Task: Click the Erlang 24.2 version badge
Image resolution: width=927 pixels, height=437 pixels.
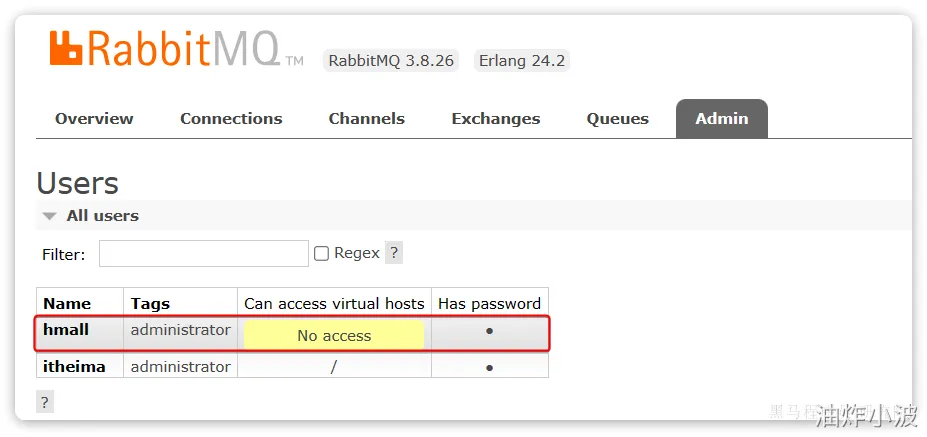Action: point(521,60)
